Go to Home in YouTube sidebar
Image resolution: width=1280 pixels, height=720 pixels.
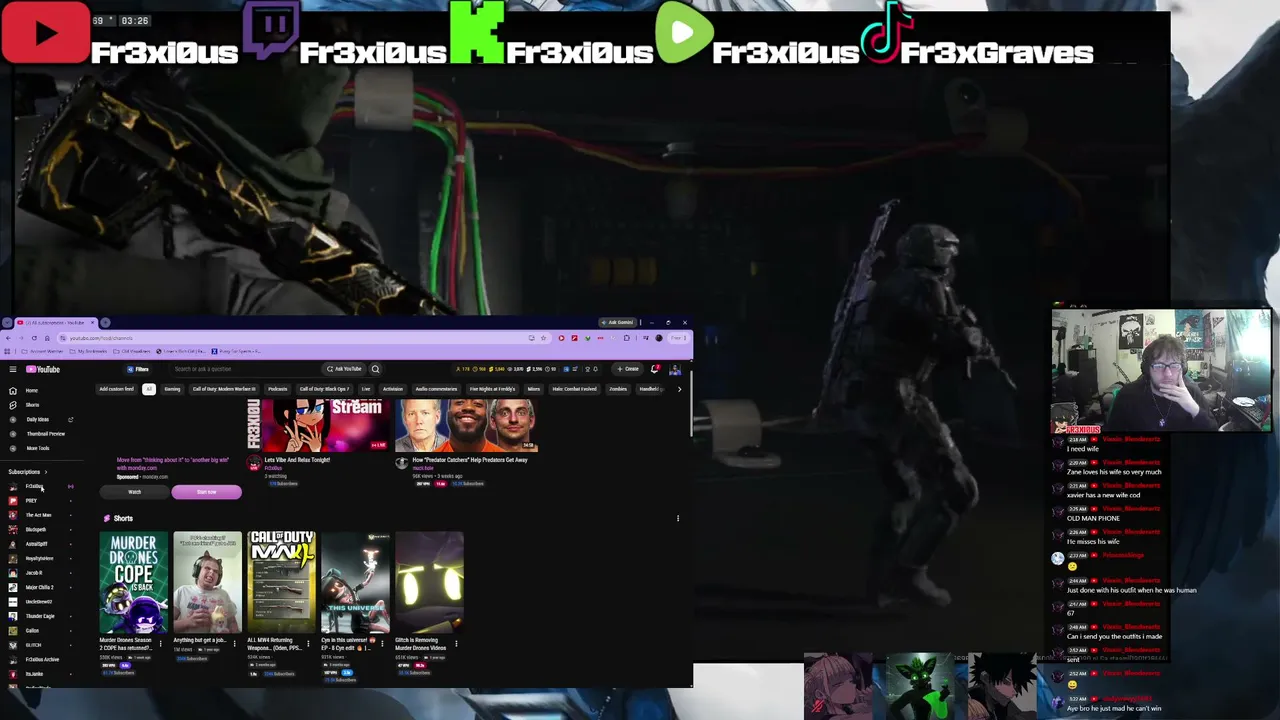point(32,390)
